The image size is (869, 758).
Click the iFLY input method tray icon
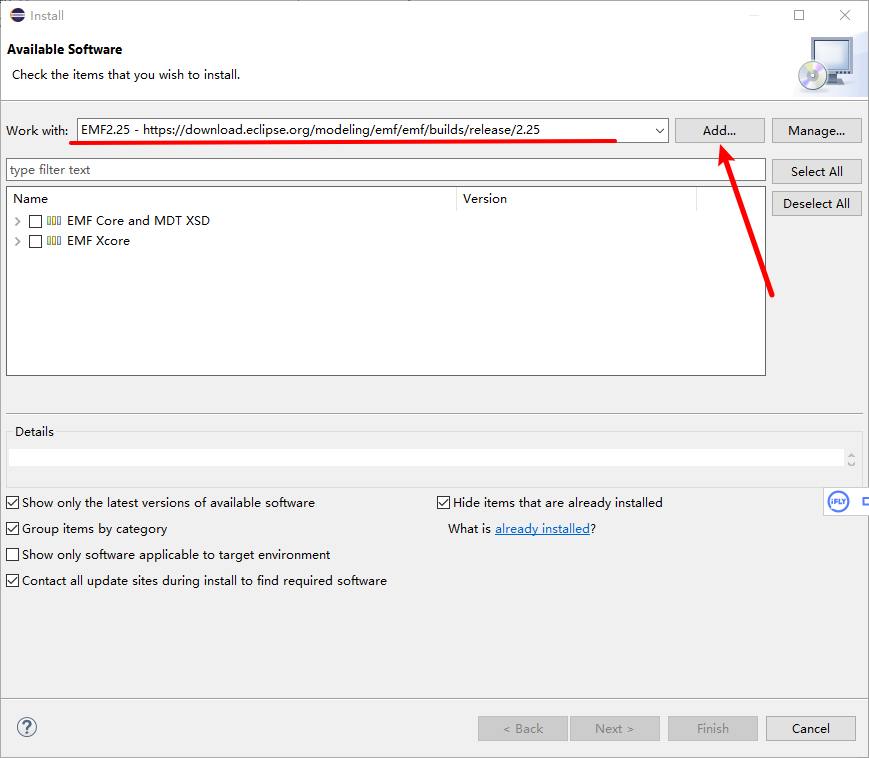(x=838, y=501)
